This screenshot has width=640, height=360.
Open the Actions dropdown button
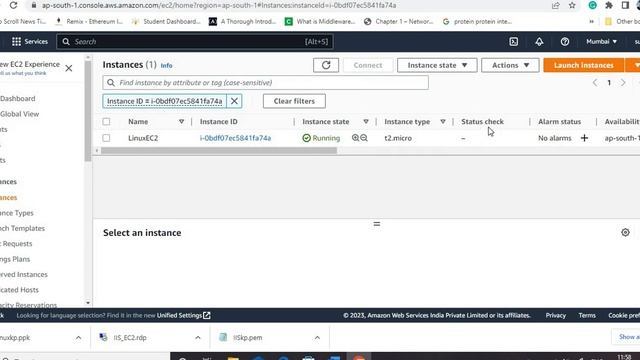pyautogui.click(x=510, y=65)
